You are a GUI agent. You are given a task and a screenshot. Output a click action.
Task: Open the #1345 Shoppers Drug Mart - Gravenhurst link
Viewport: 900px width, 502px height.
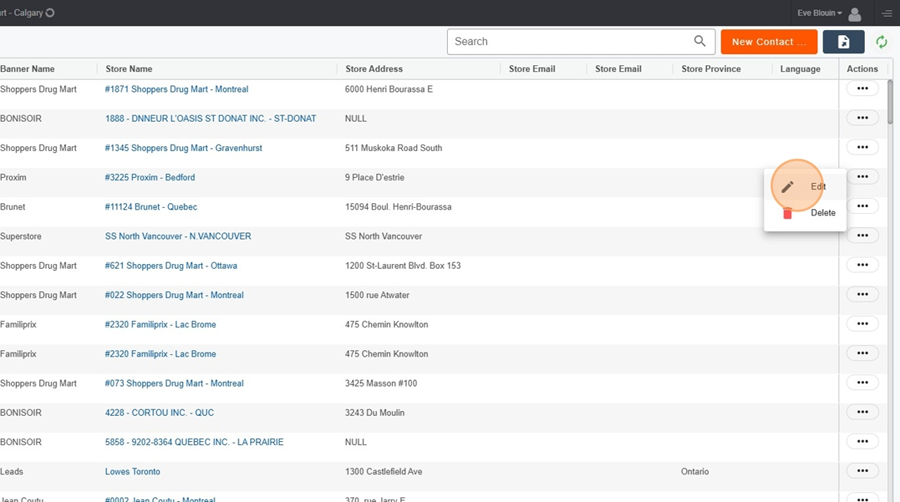point(183,147)
